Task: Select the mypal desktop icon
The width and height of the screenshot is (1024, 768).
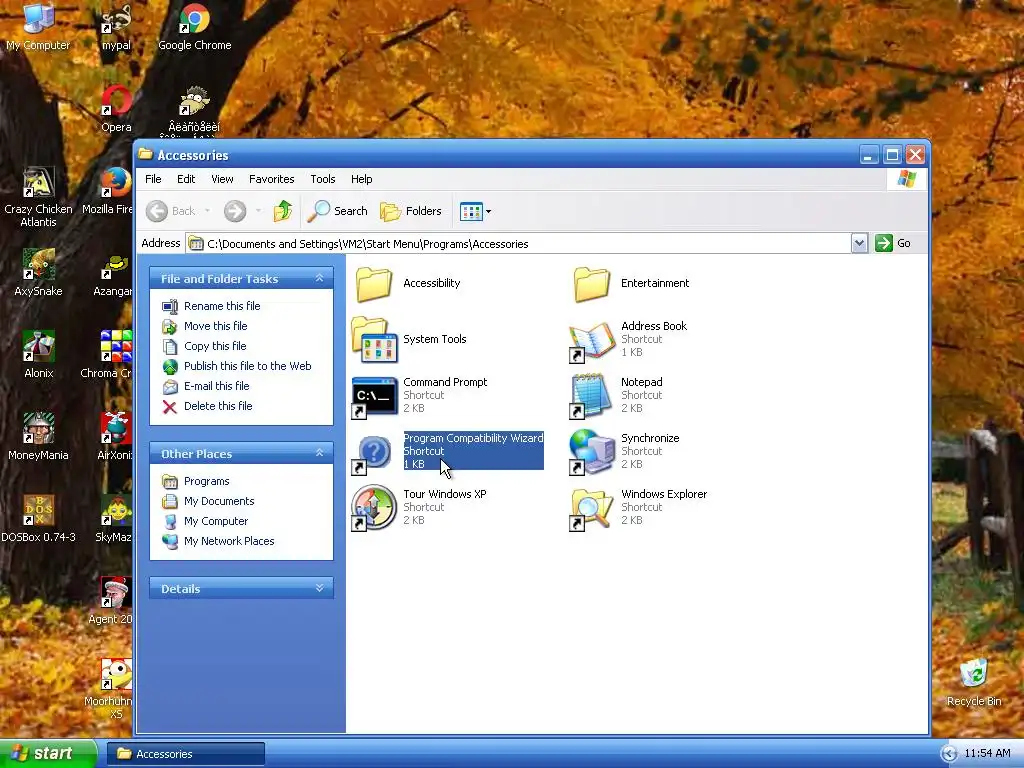Action: pos(116,27)
